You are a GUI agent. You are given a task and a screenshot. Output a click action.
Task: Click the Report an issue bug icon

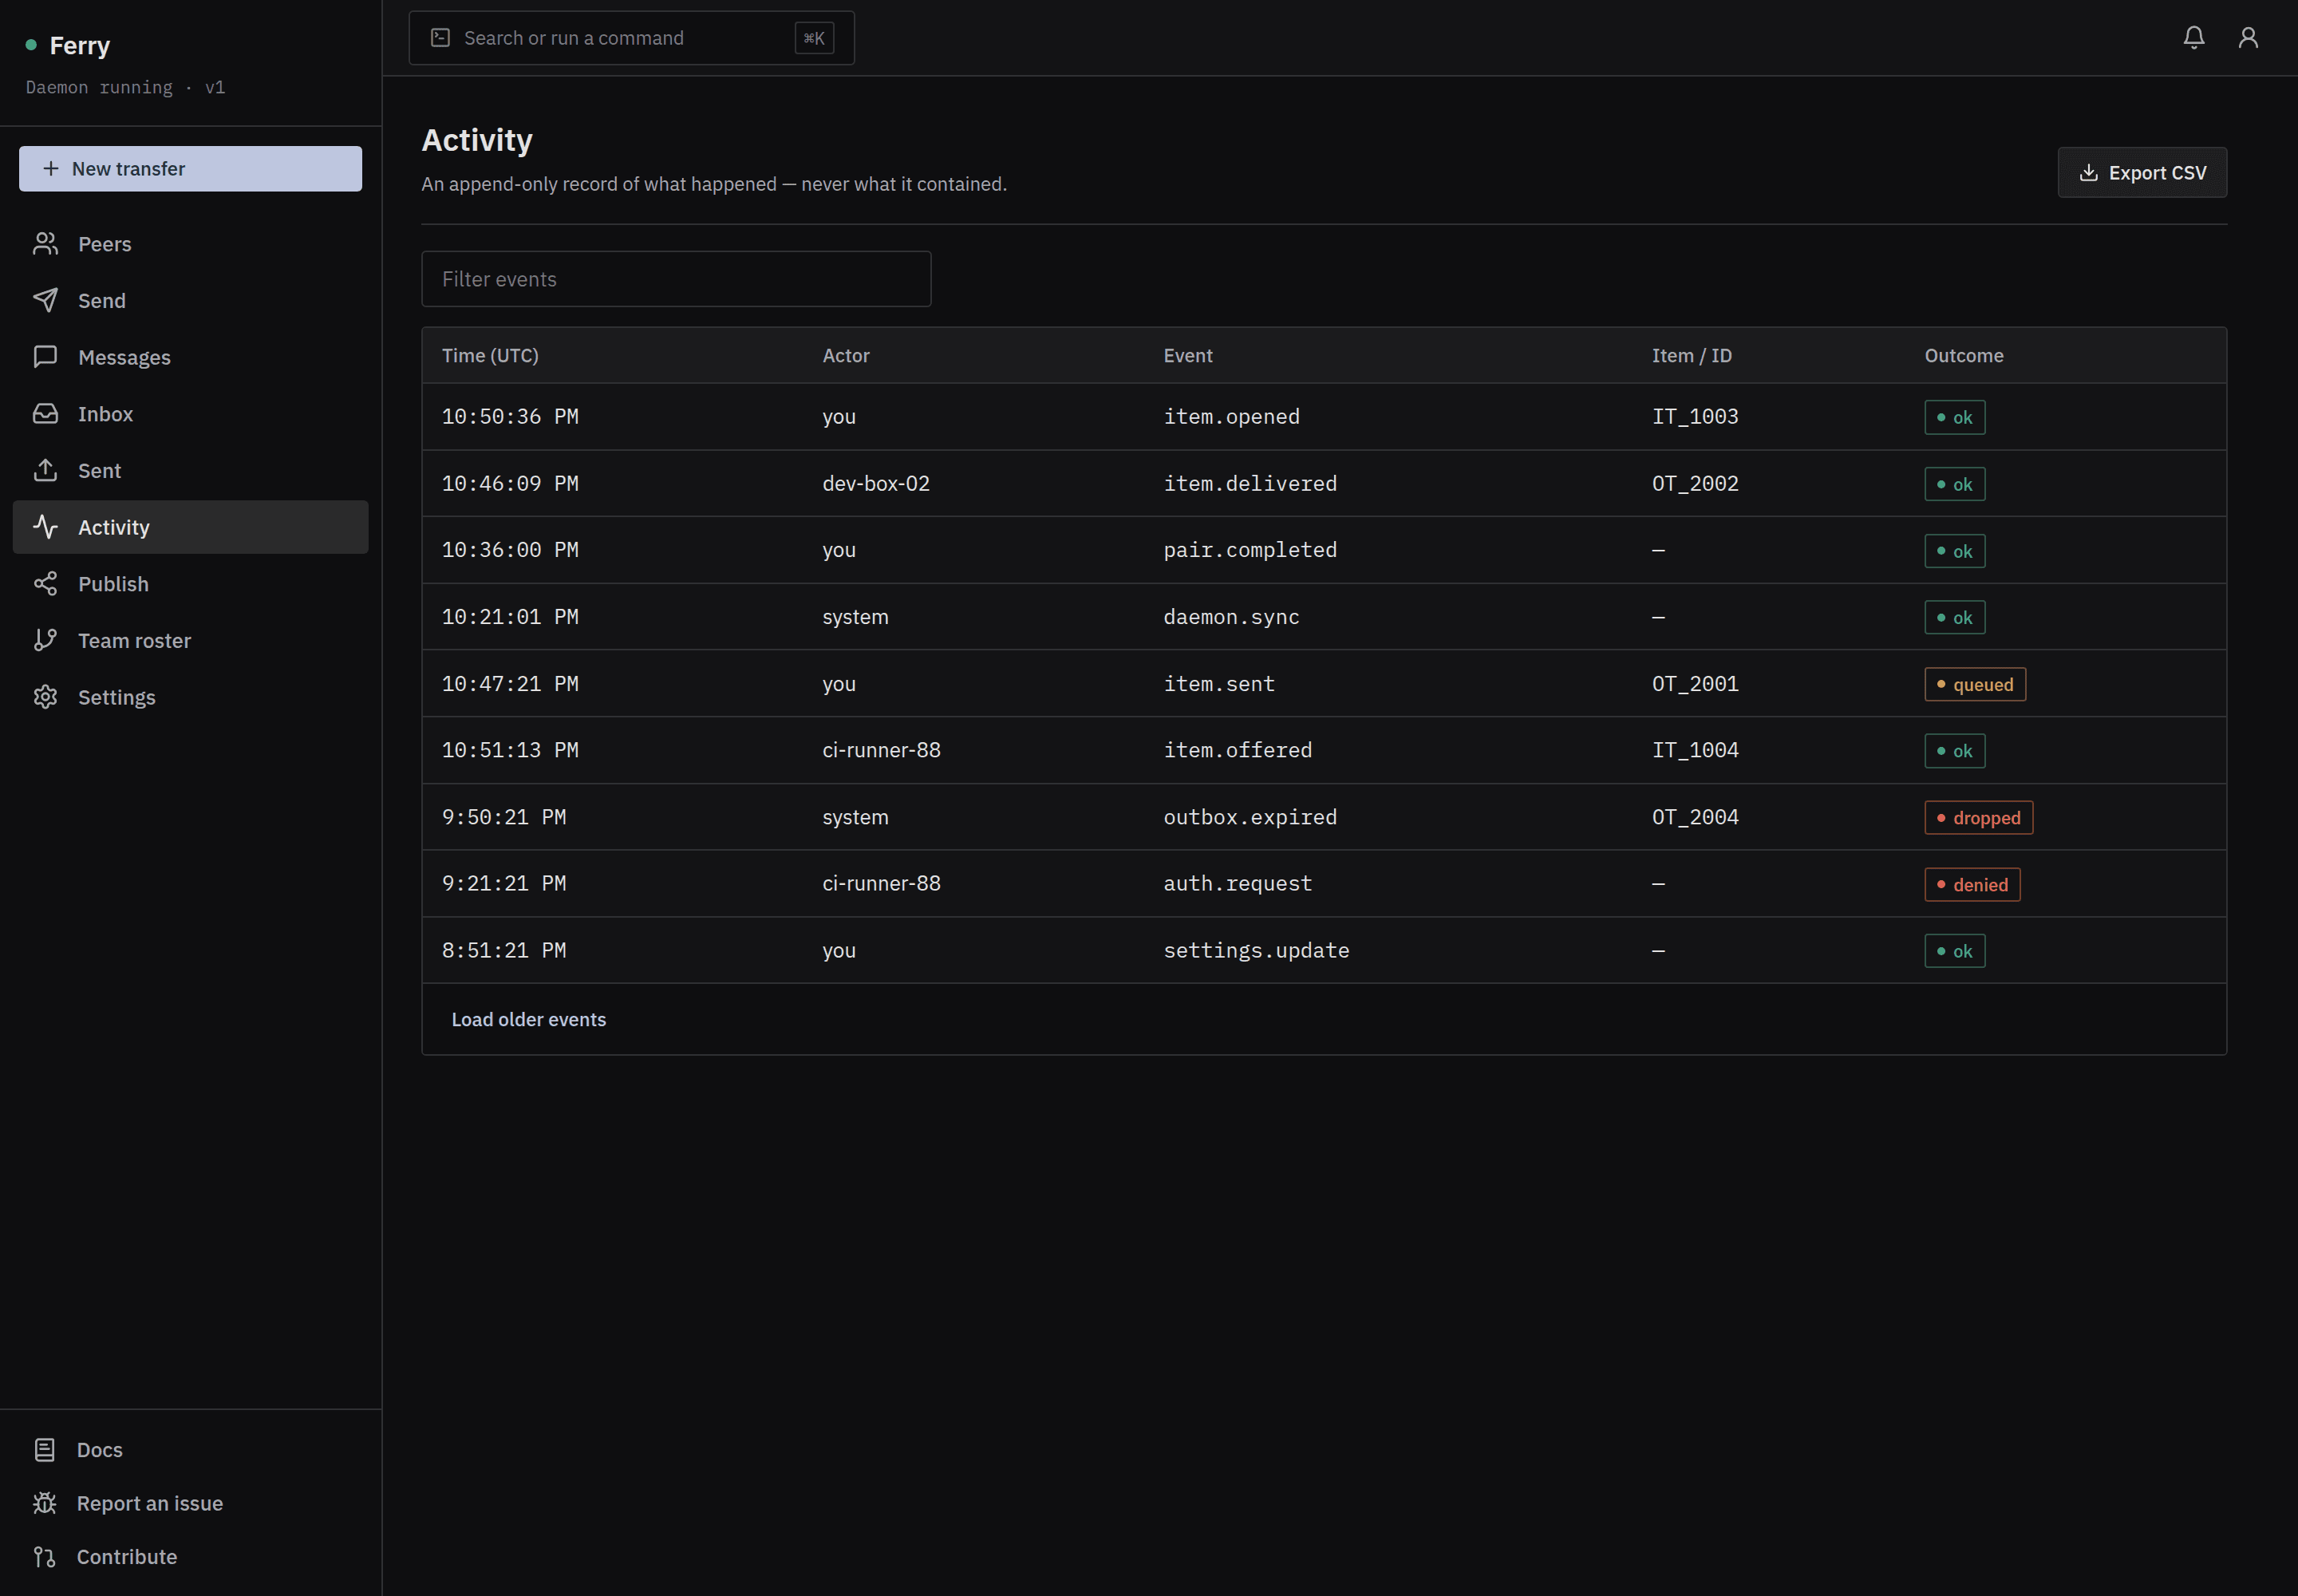[44, 1504]
